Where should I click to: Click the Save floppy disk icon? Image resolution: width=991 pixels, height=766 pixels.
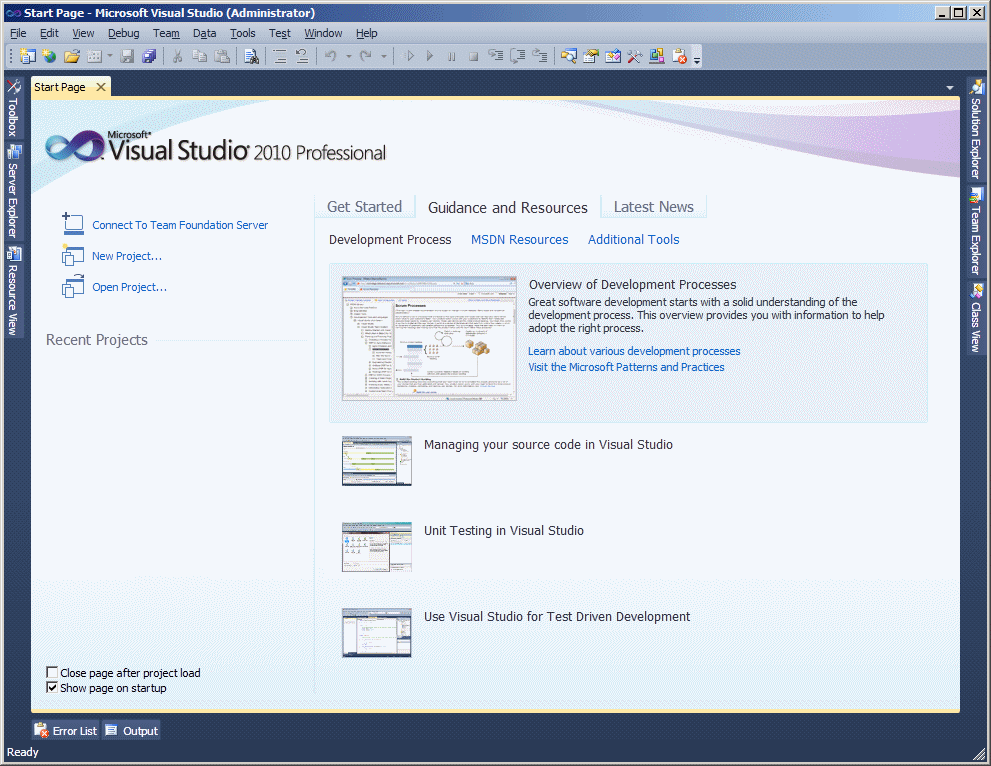point(127,56)
